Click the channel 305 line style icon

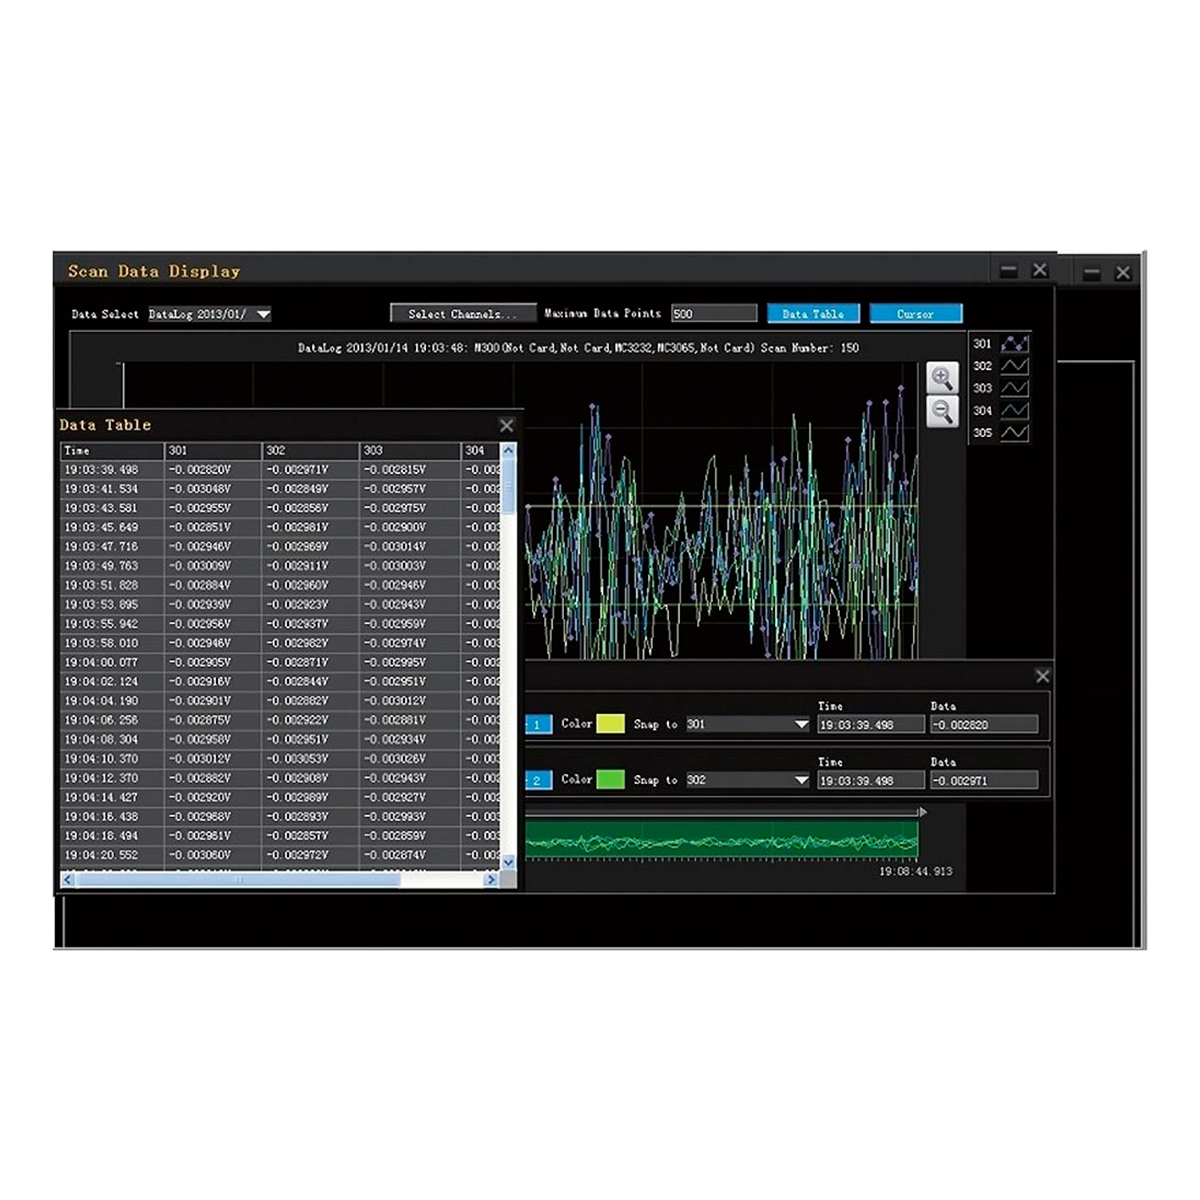[1014, 433]
